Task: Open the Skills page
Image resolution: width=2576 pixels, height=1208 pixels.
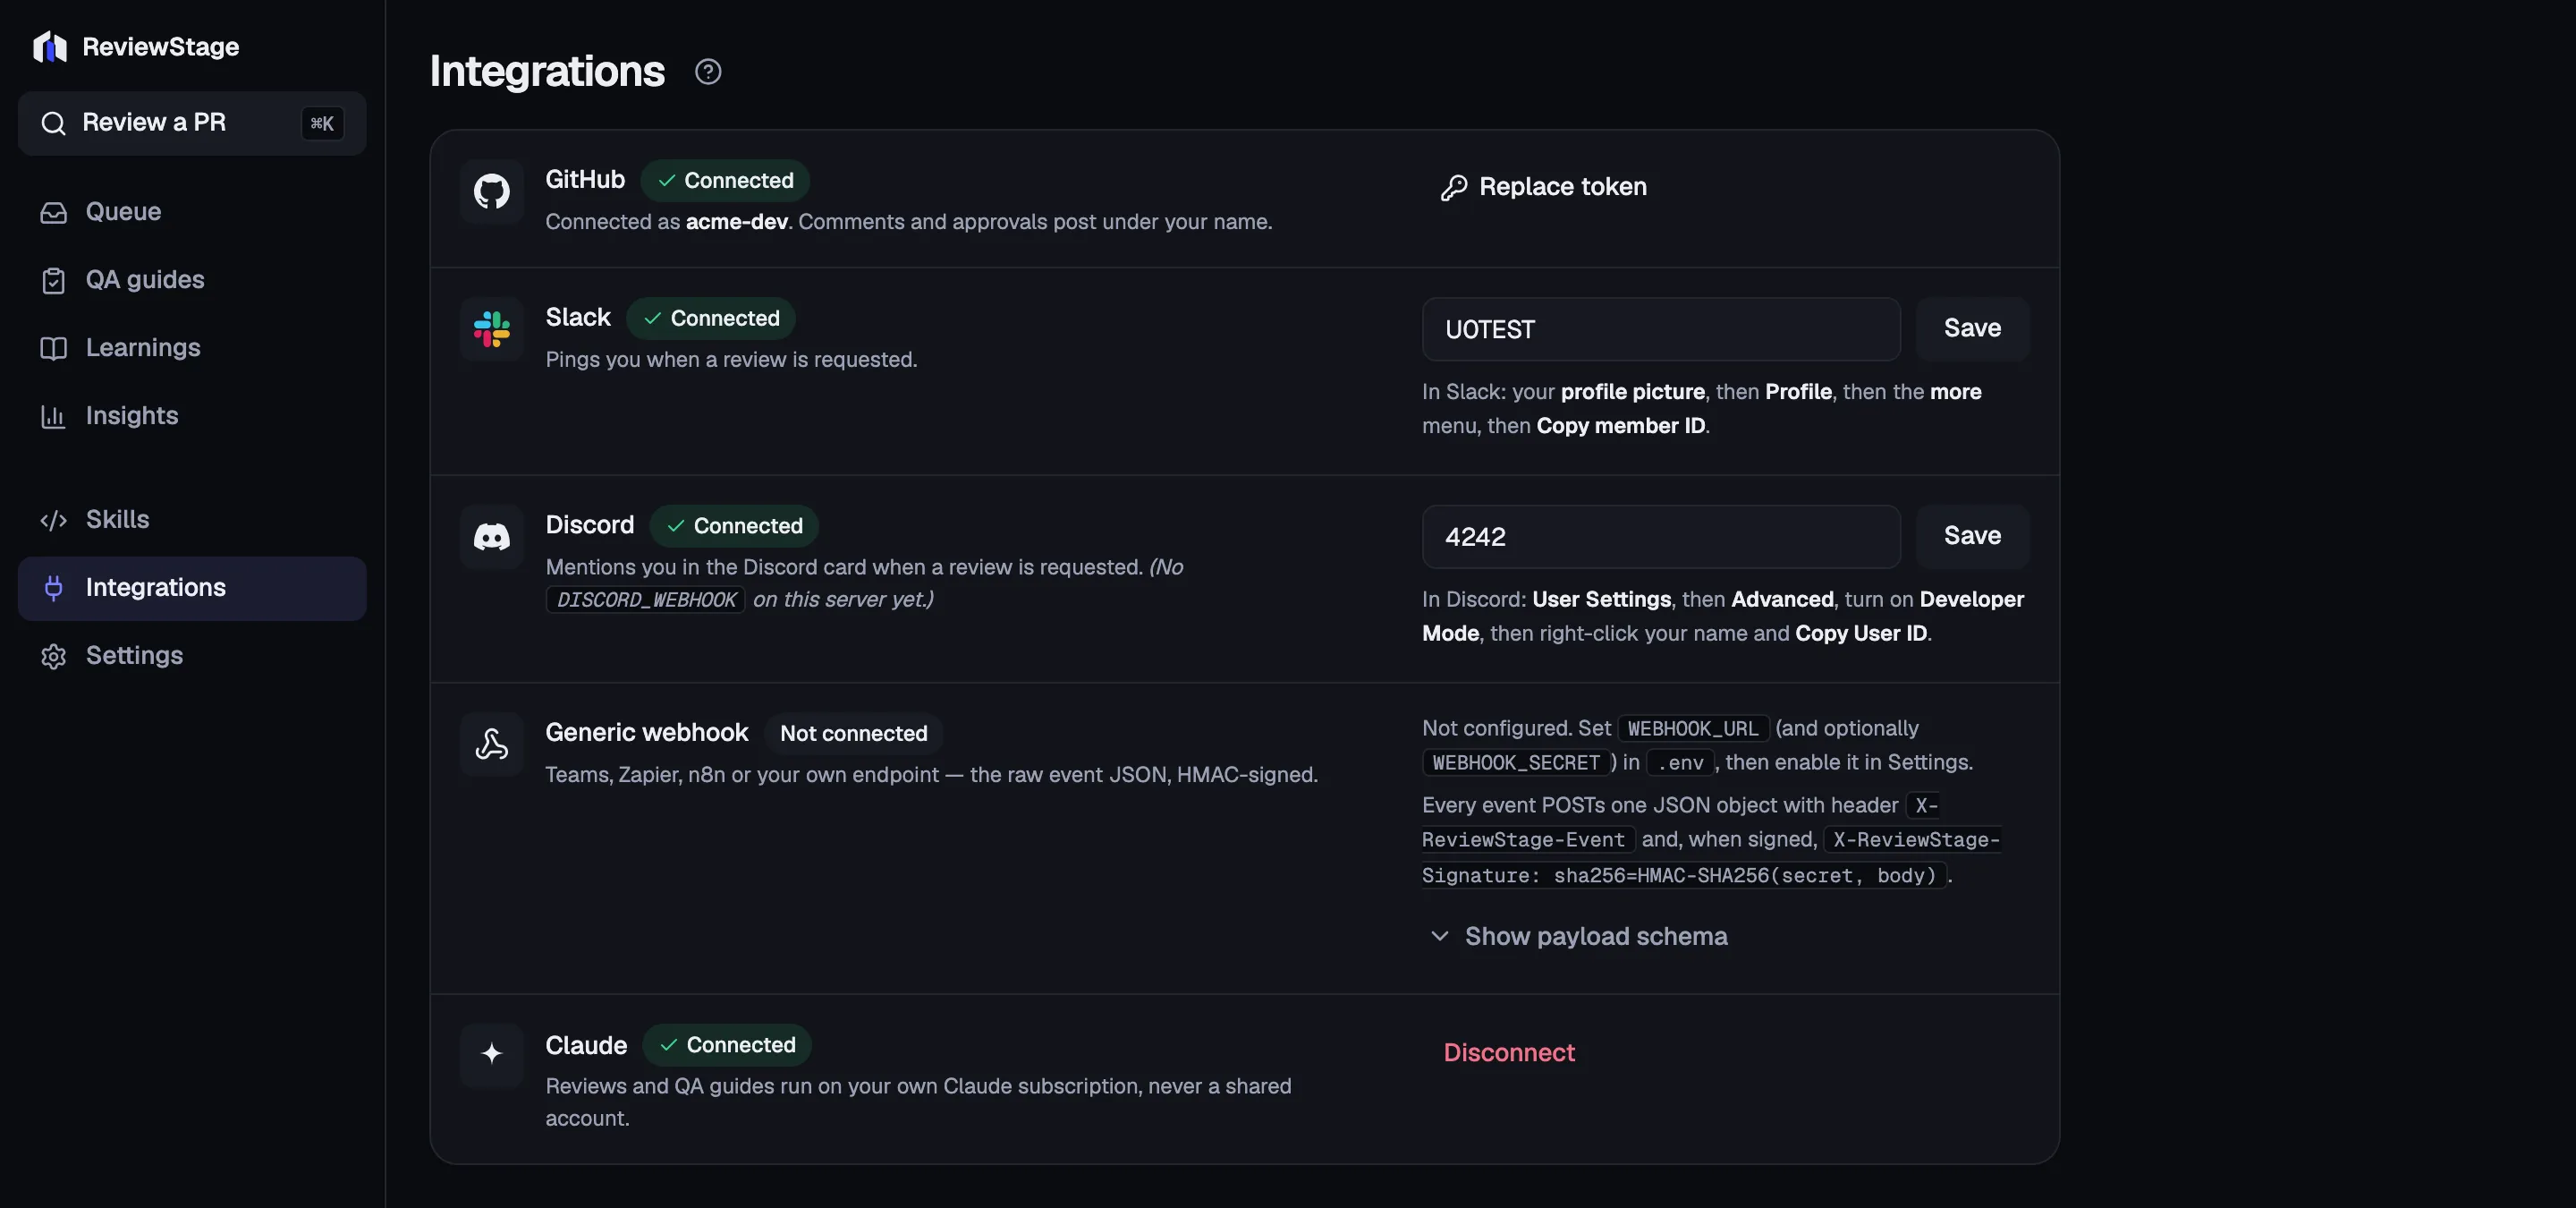Action: click(192, 520)
